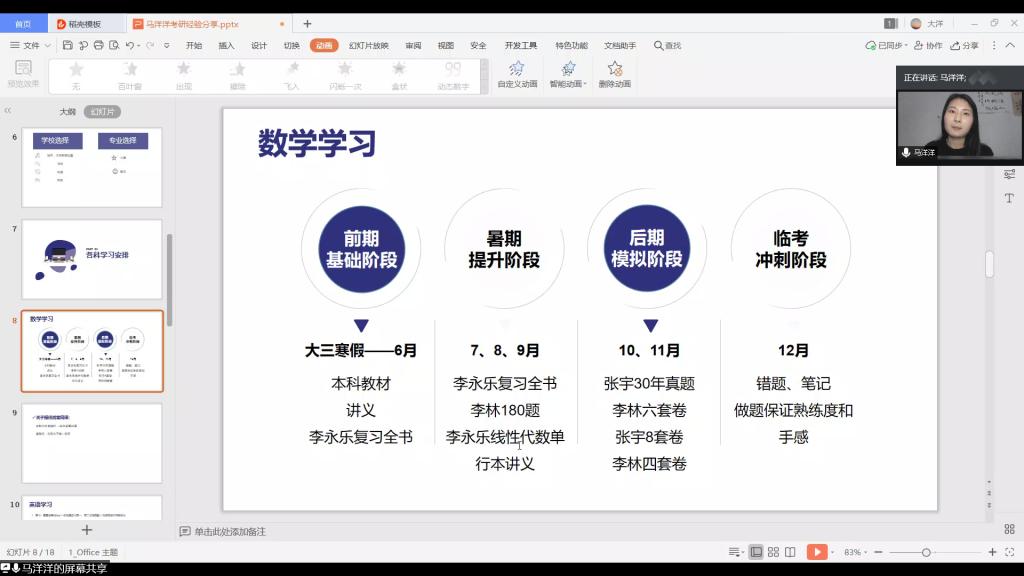
Task: Start slideshow with orange play button
Action: [817, 552]
